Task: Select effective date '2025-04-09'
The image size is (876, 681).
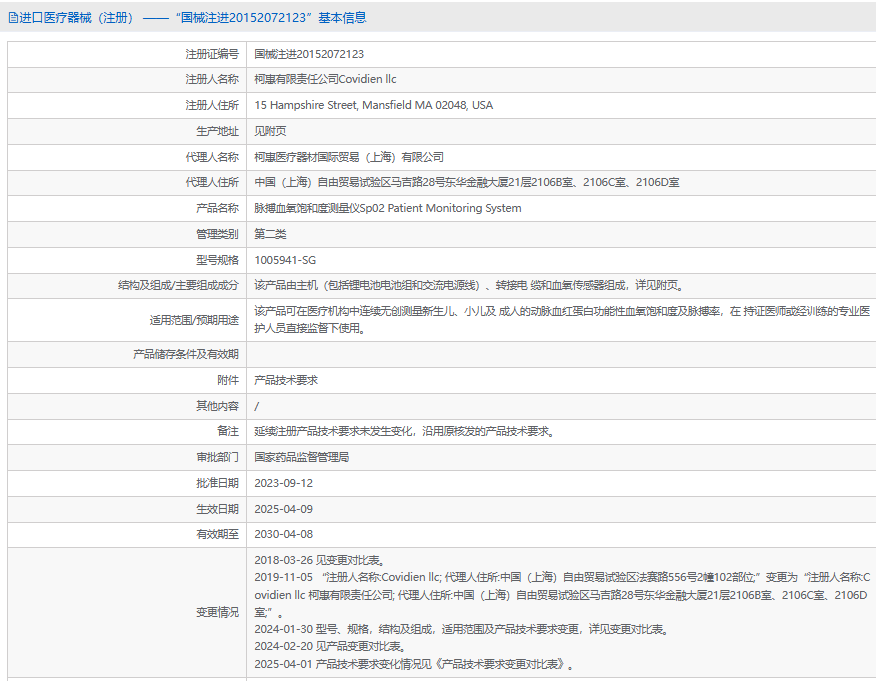Action: tap(284, 509)
